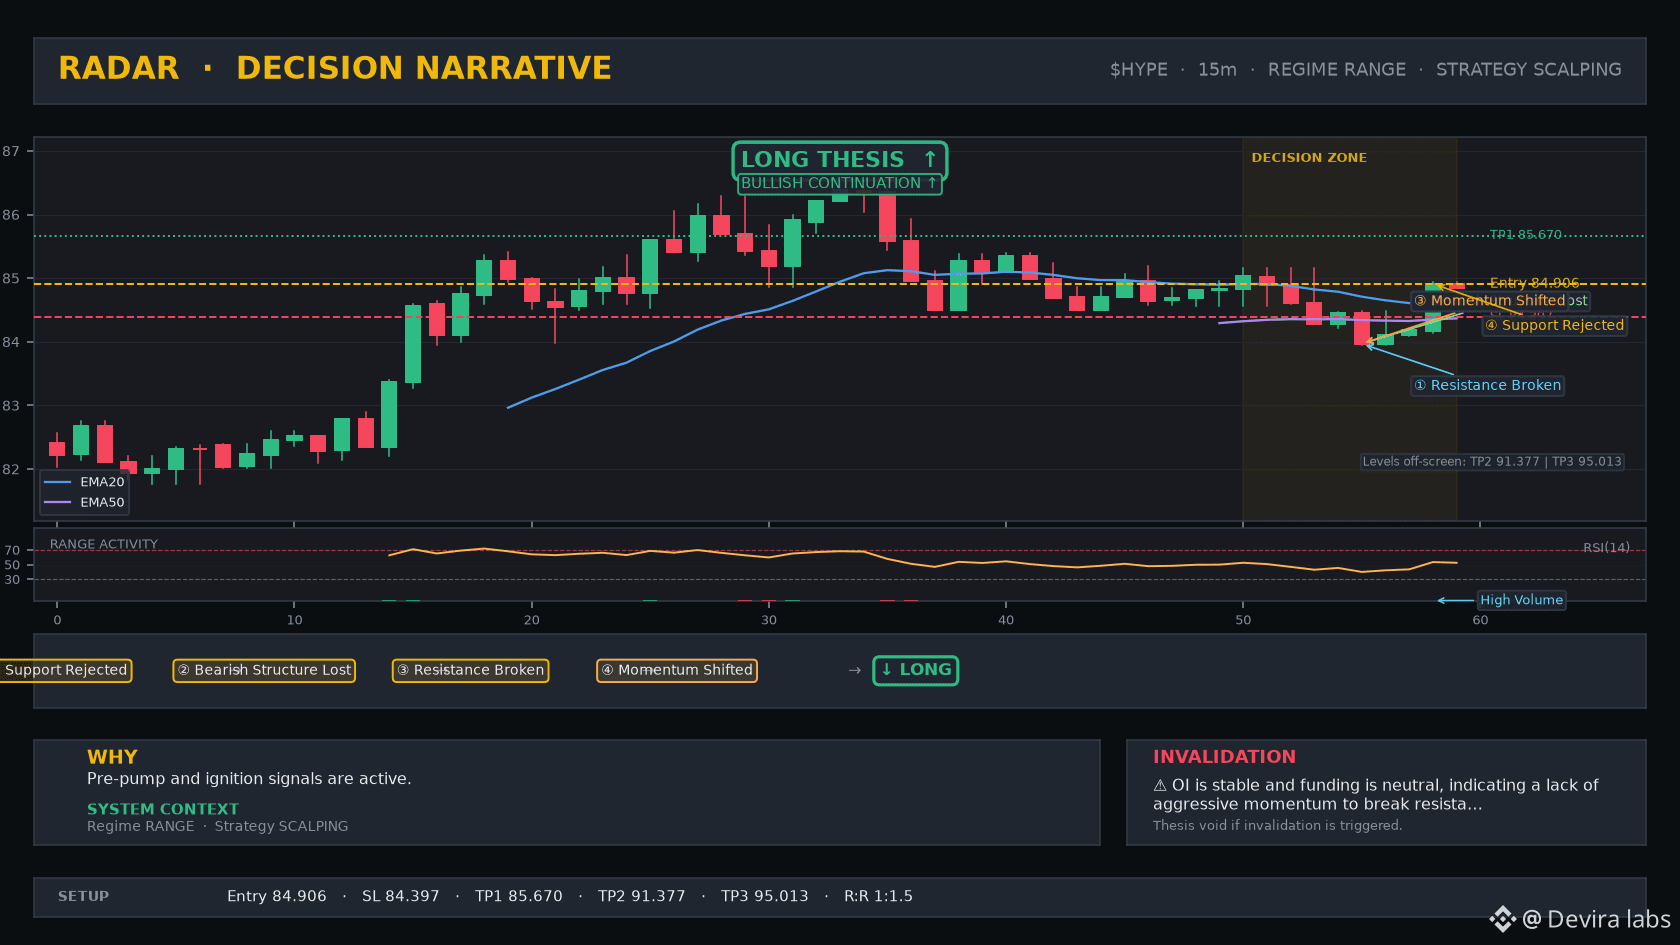Click the WHY heading
The width and height of the screenshot is (1680, 945).
112,757
